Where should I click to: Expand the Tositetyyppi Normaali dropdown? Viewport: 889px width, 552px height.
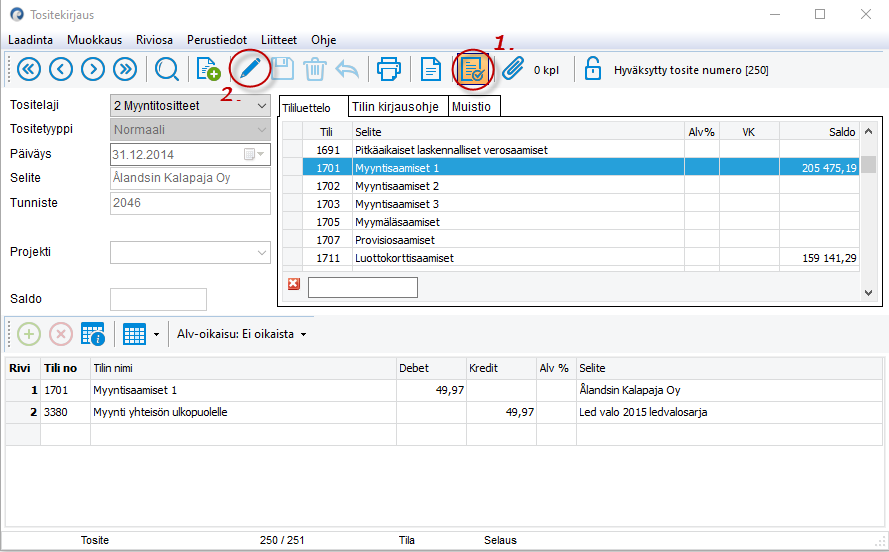[261, 130]
